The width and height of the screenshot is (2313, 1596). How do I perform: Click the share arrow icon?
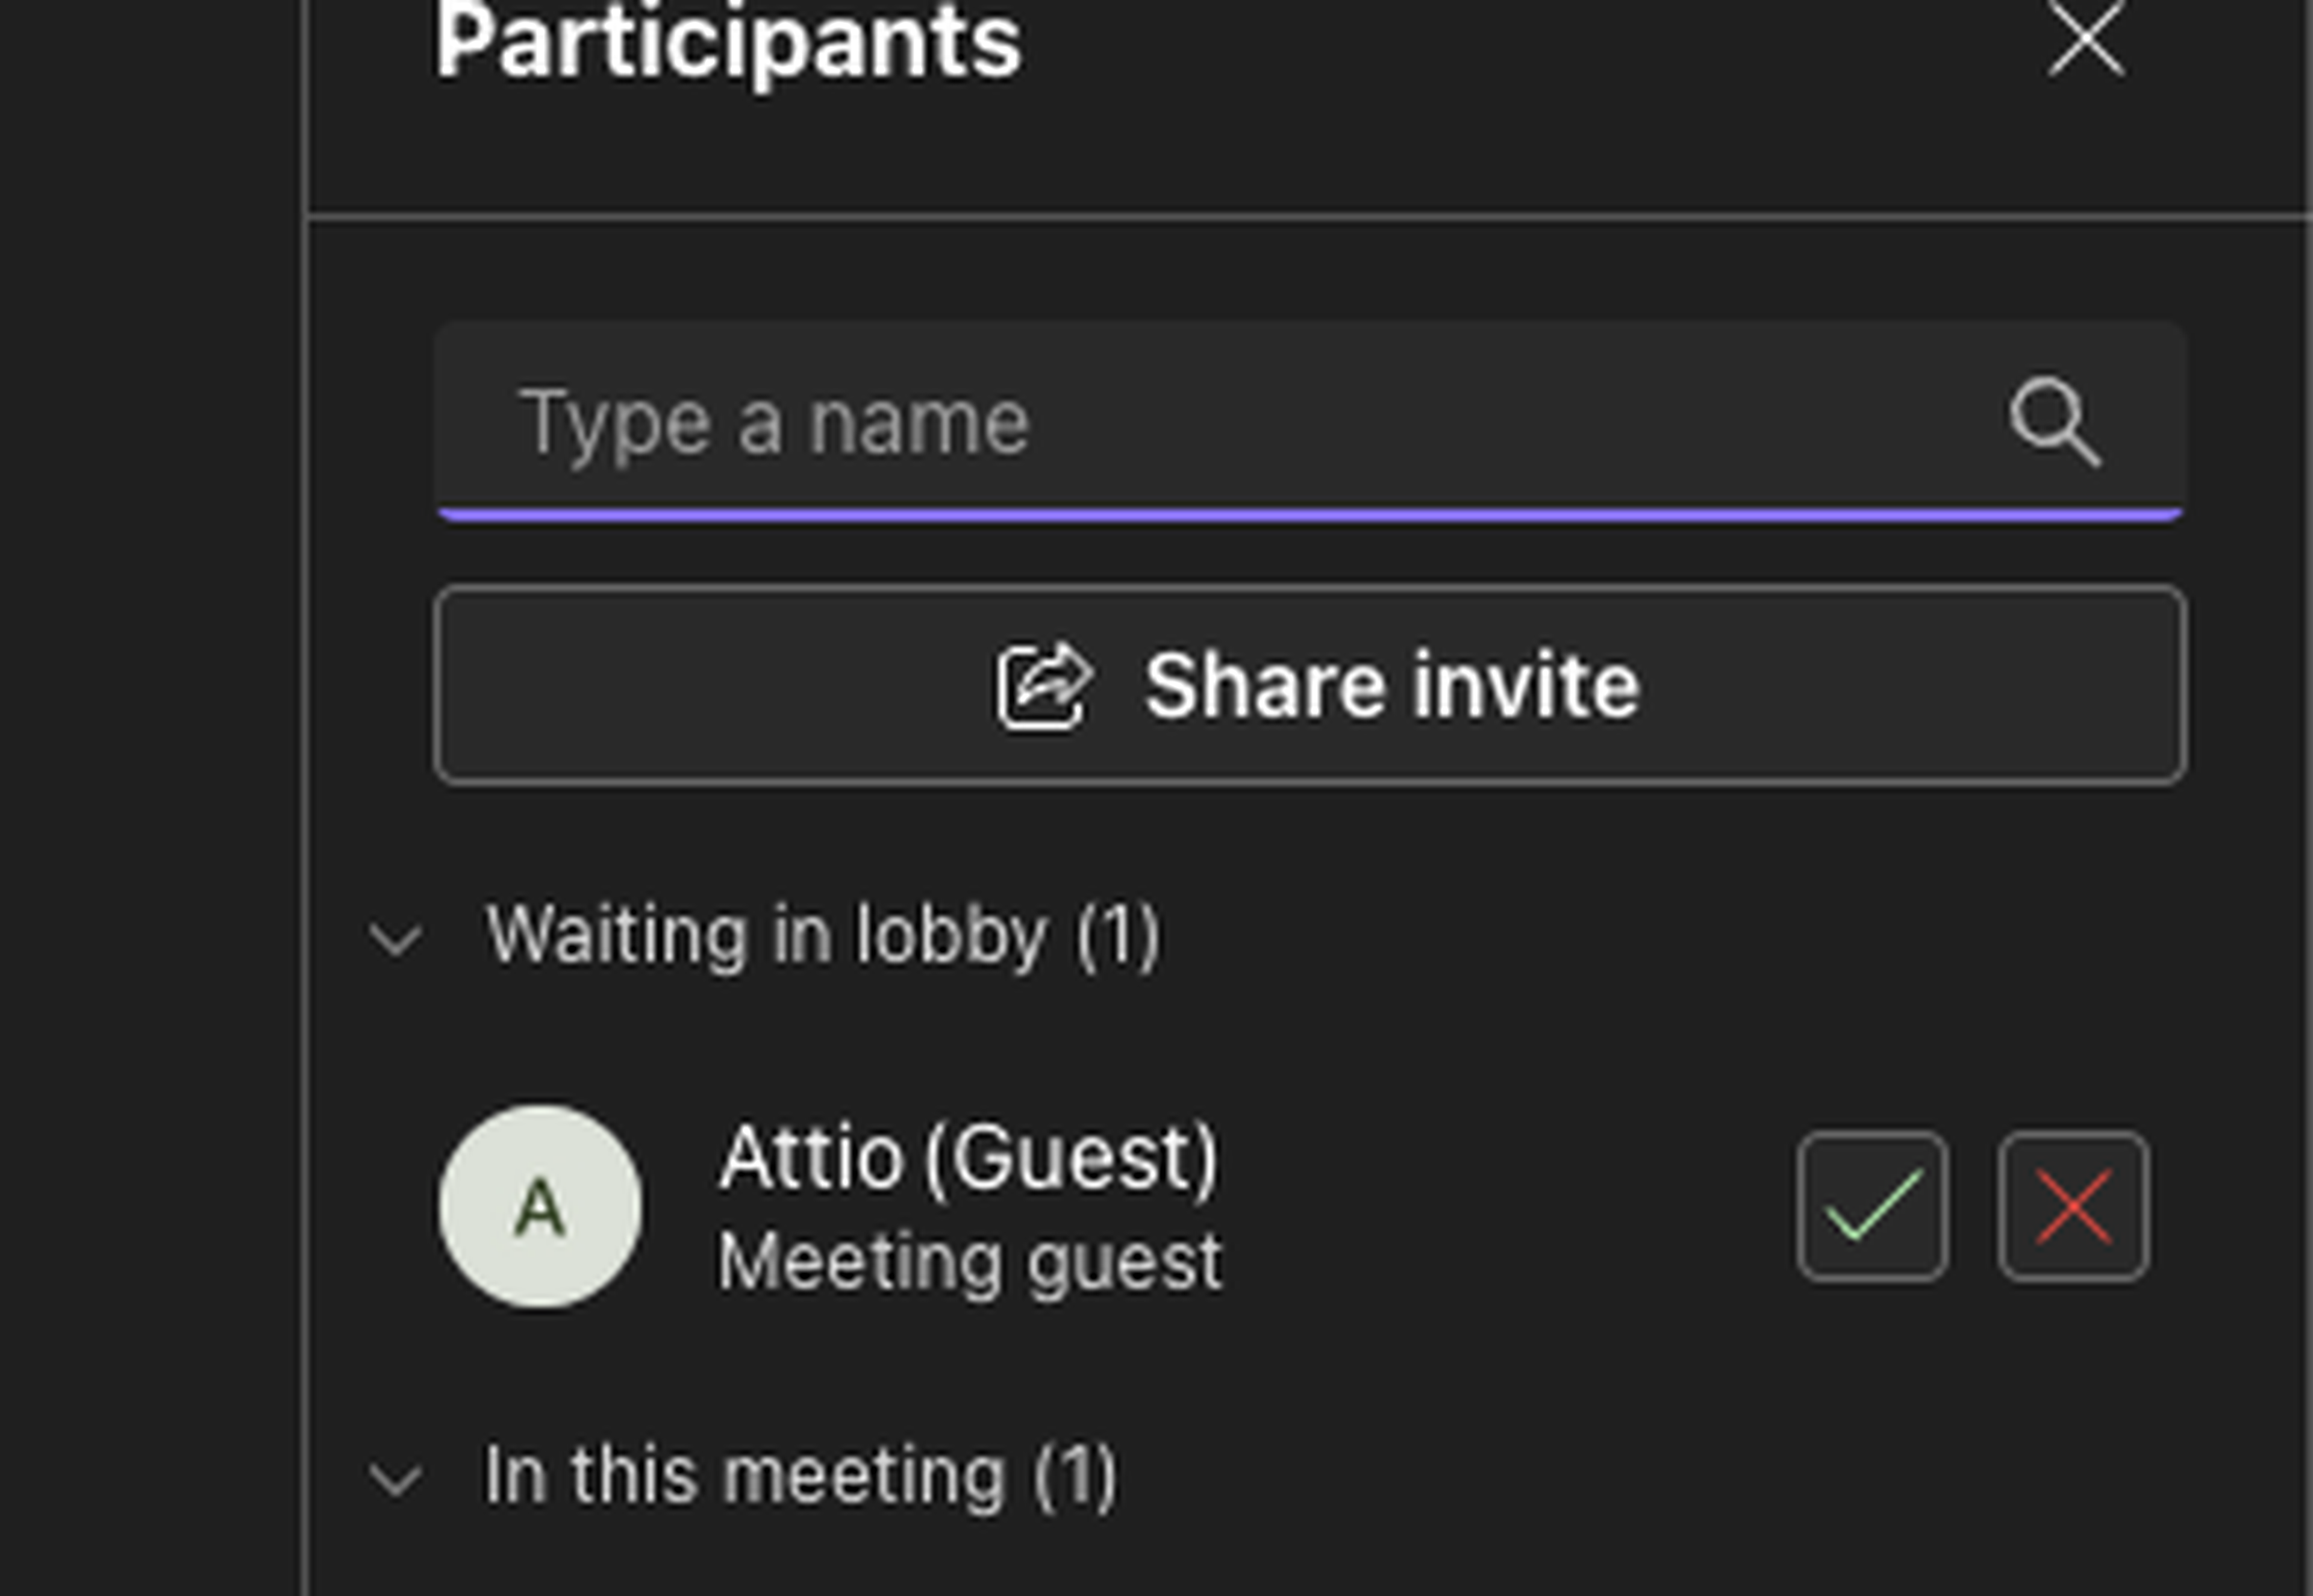coord(1043,686)
